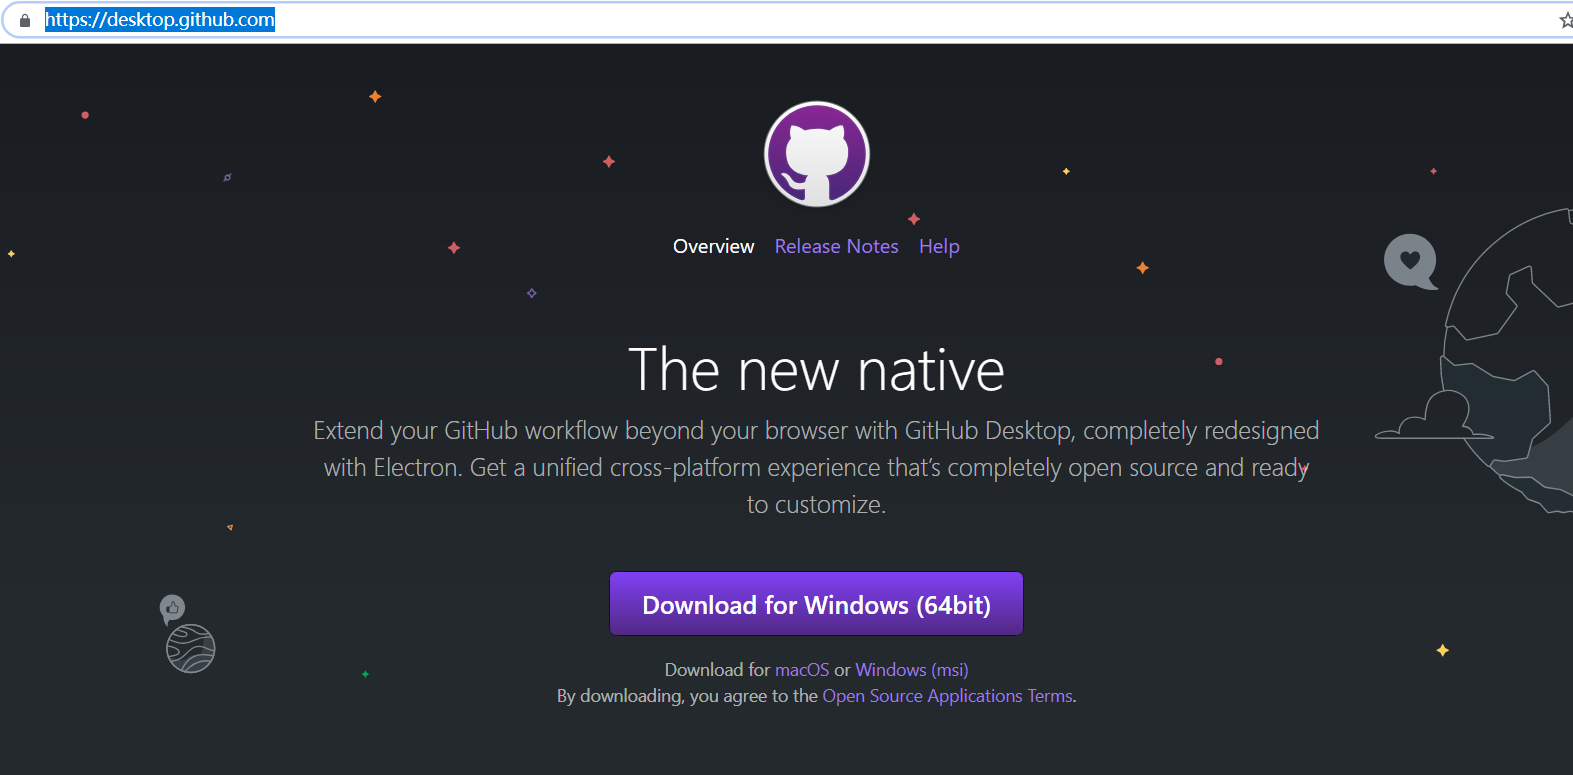Bookmark page with the star icon
1573x775 pixels.
pos(1565,20)
